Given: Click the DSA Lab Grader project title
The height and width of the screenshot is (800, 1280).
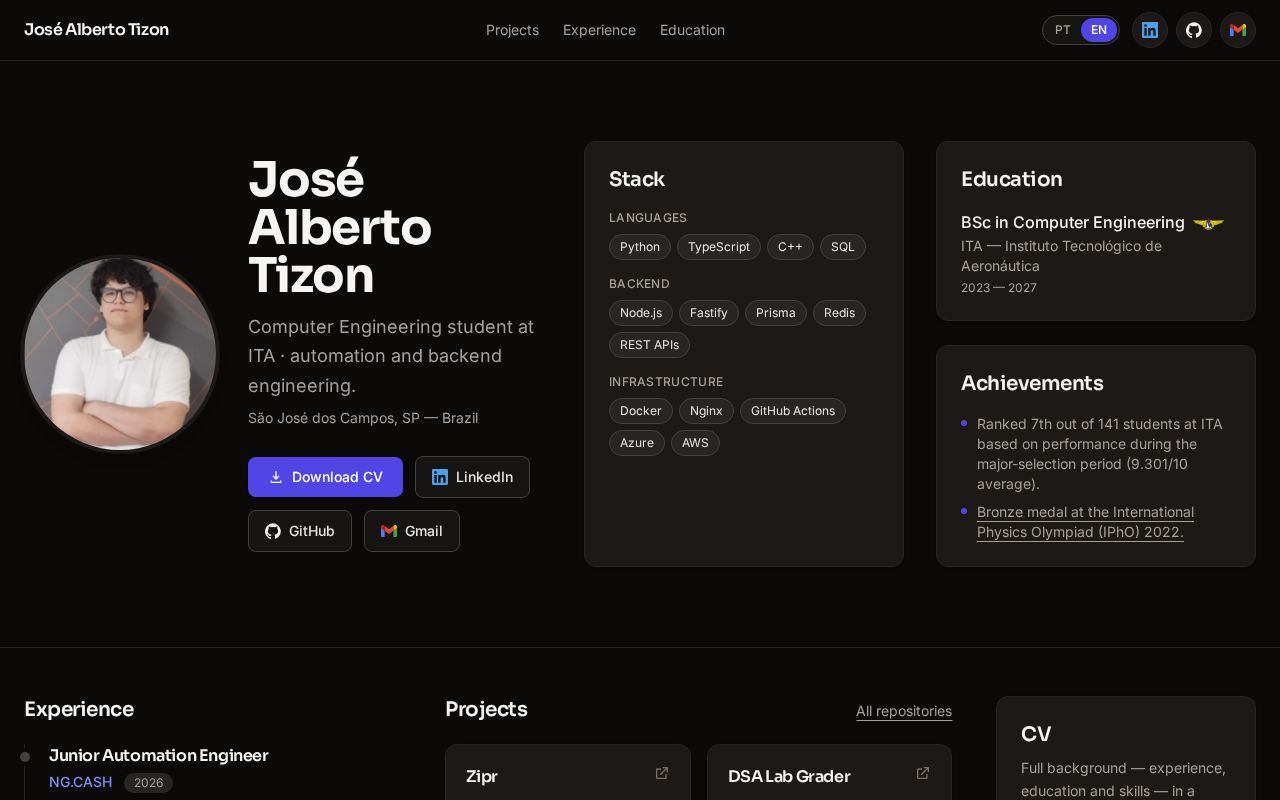Looking at the screenshot, I should pos(789,776).
